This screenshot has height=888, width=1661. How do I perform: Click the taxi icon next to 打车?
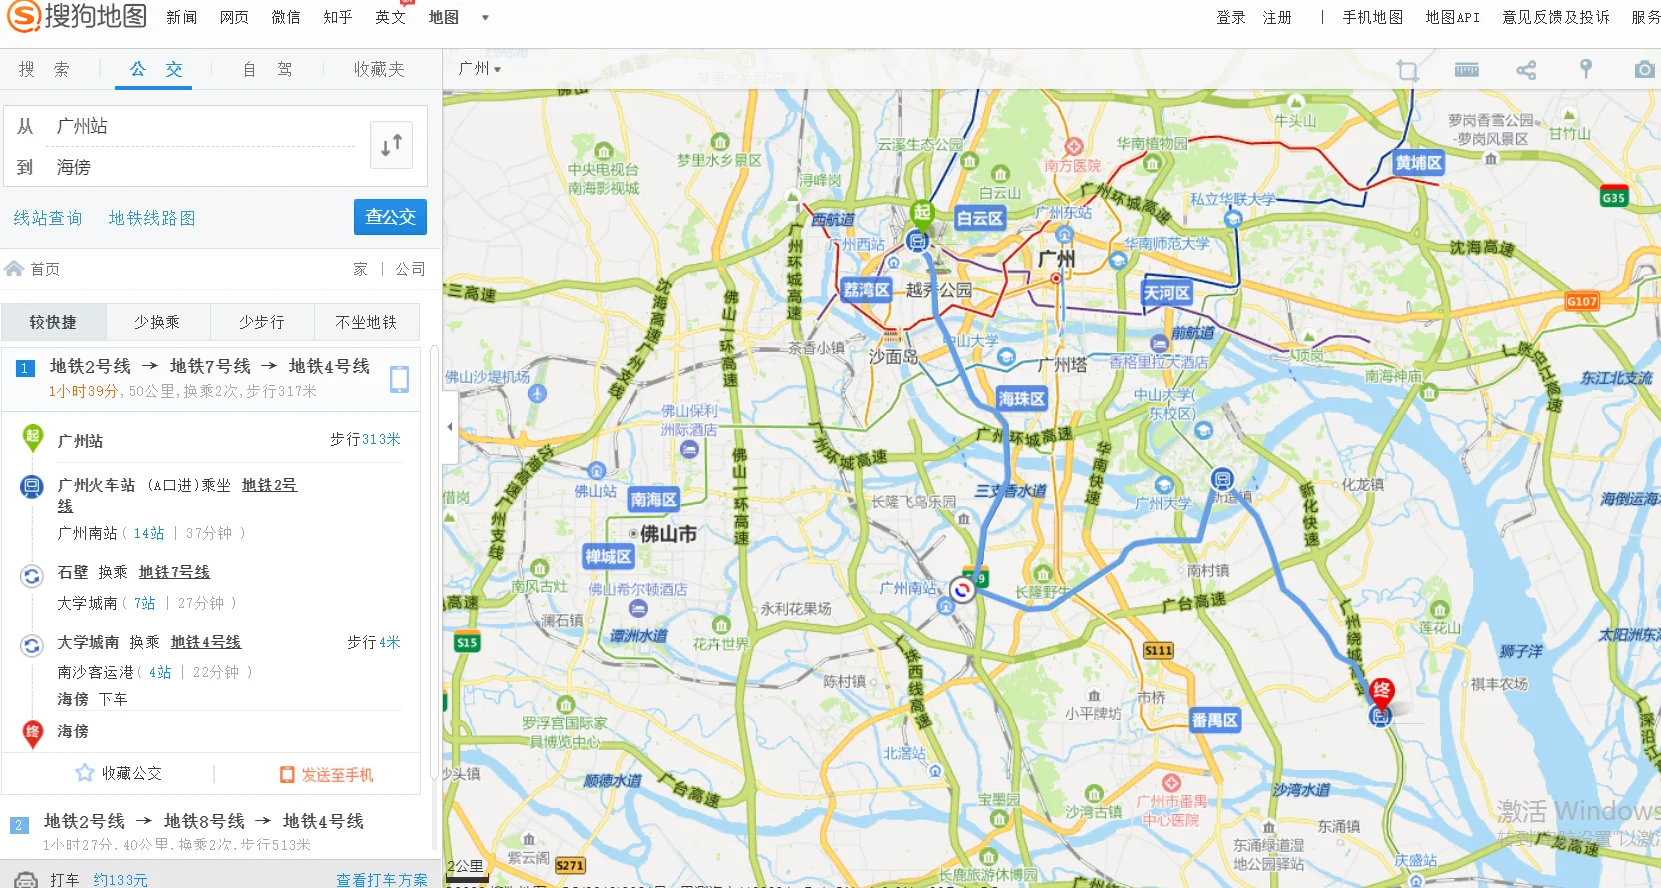click(28, 880)
